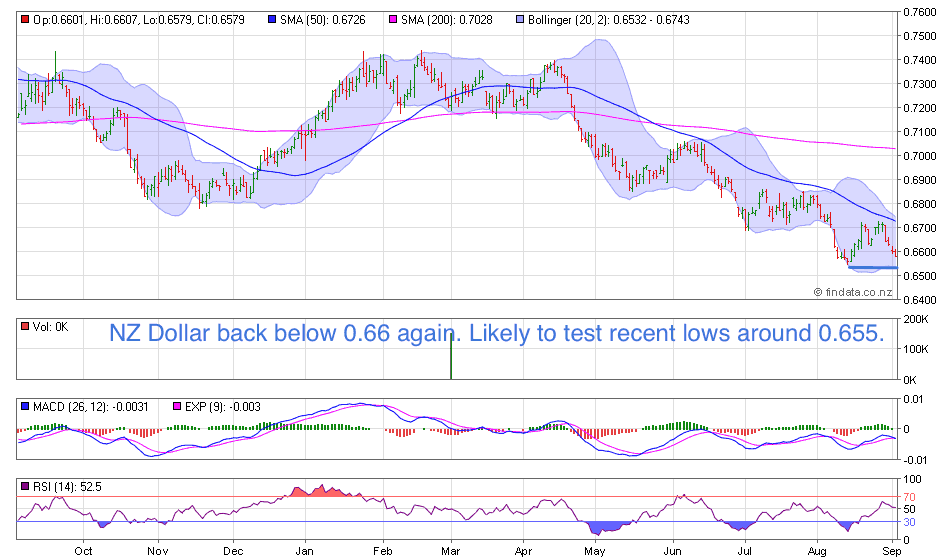940x560 pixels.
Task: Click the RSI 70 overbought level label
Action: 910,496
